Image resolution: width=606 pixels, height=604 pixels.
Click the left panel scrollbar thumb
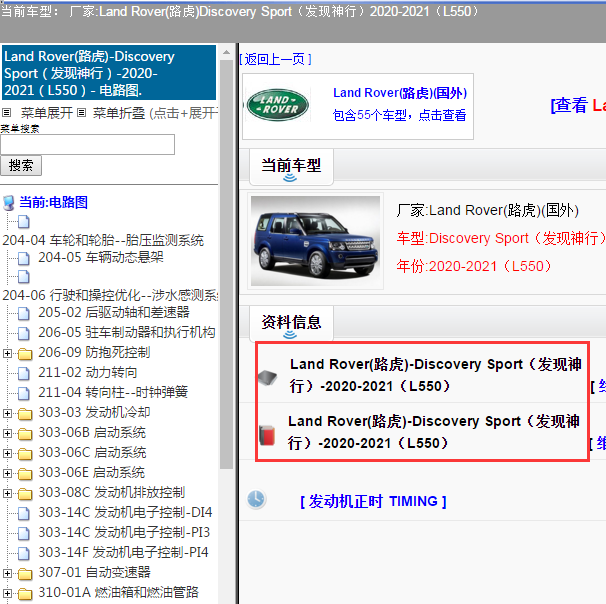pyautogui.click(x=226, y=264)
